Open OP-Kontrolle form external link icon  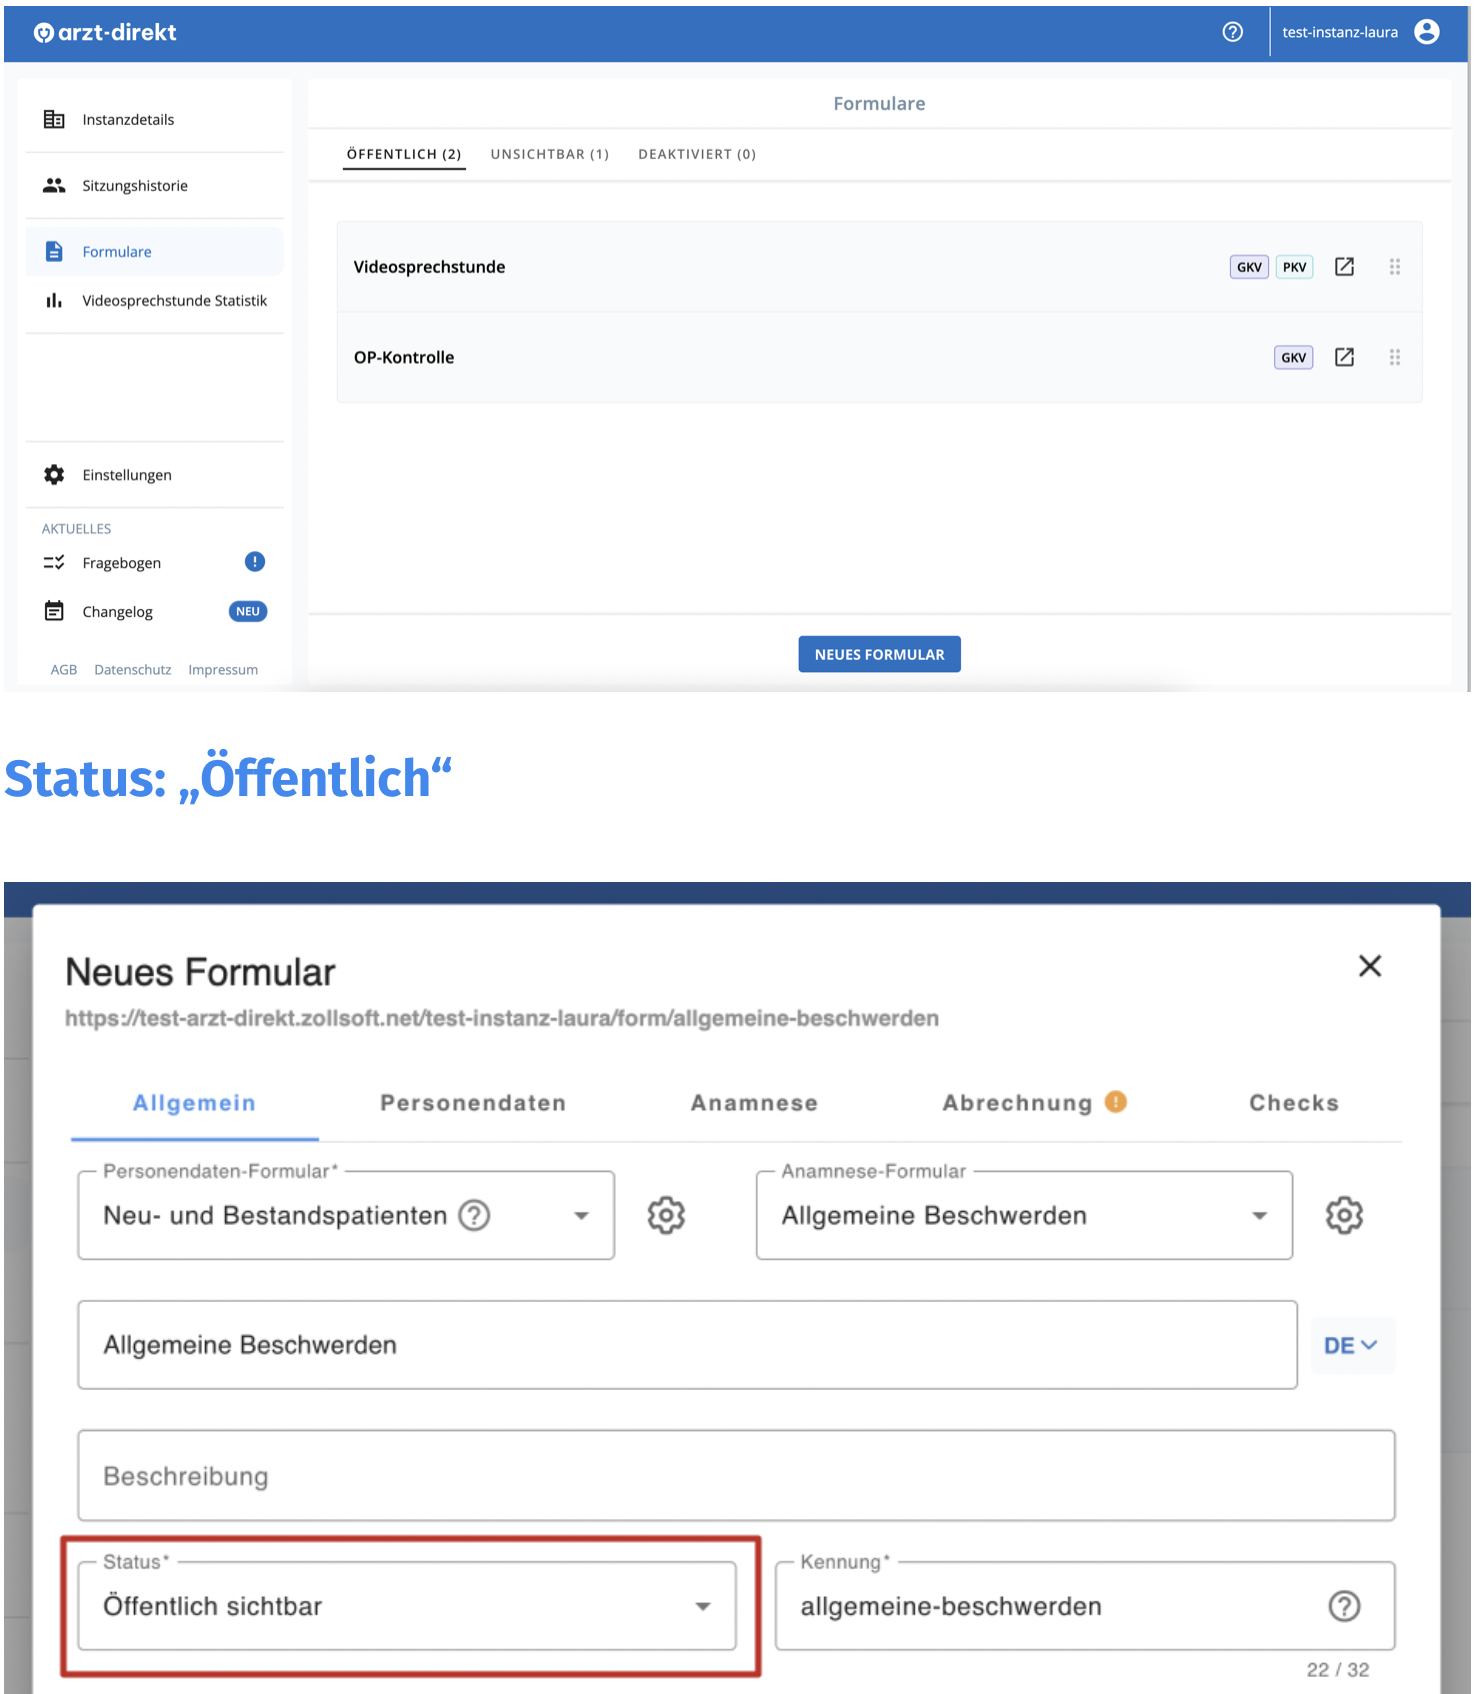pos(1344,357)
